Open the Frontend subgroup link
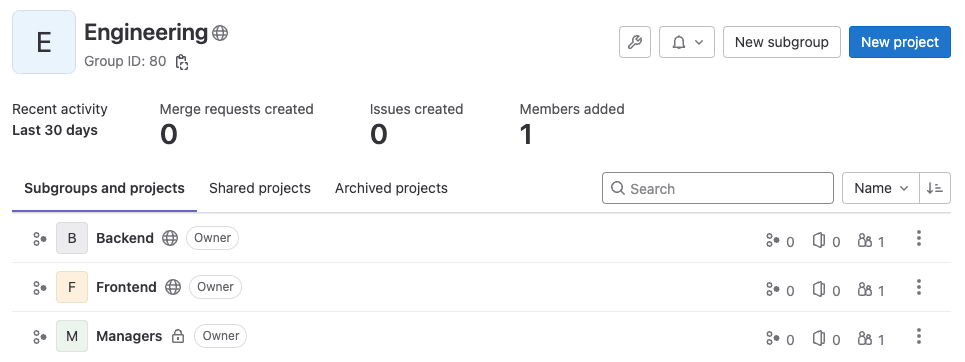This screenshot has height=362, width=965. (x=126, y=287)
